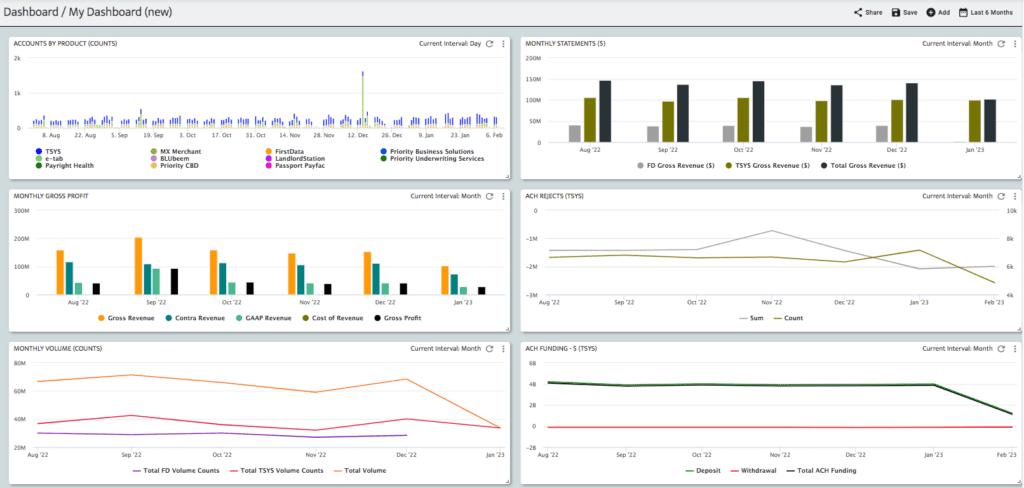Open ACH Funding options menu
The width and height of the screenshot is (1024, 488).
tap(1014, 349)
